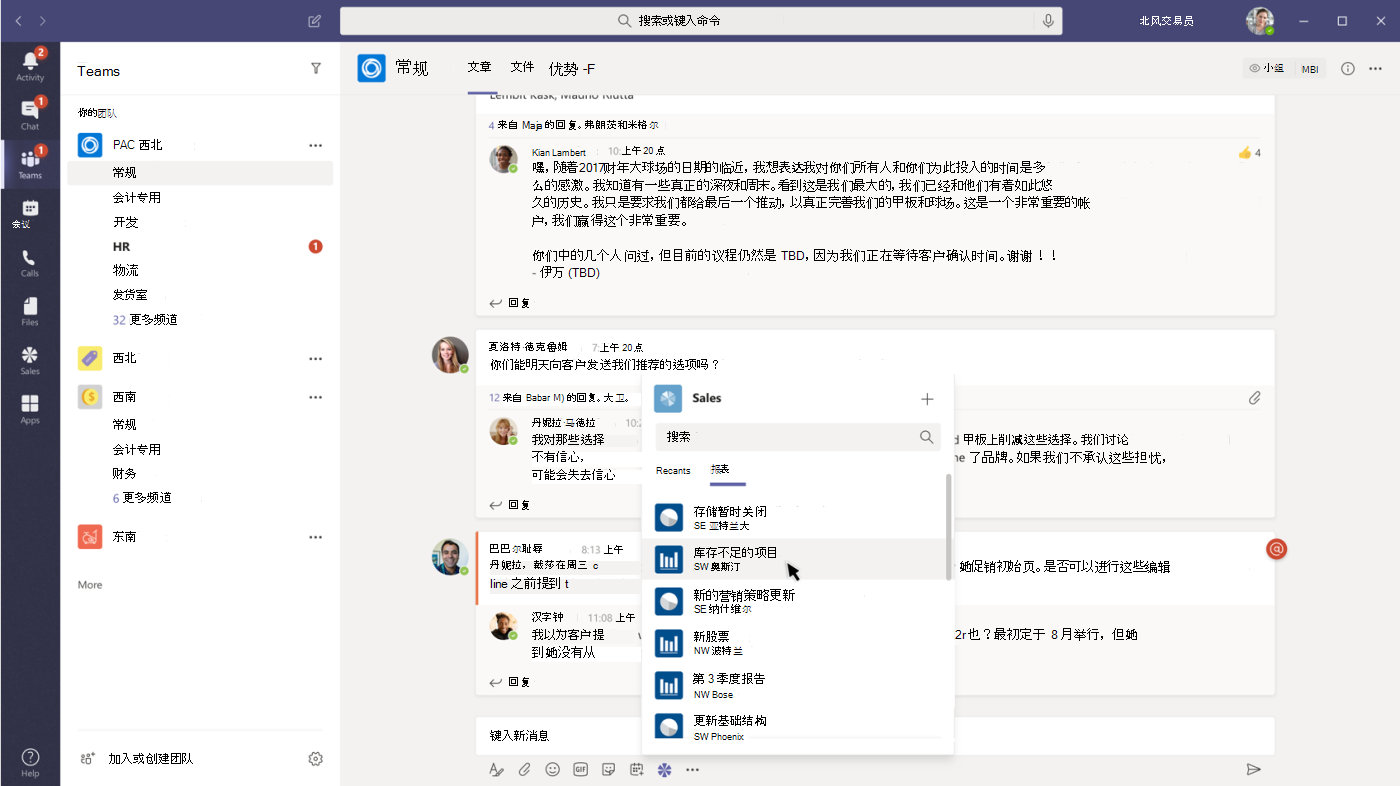
Task: Click the Sales popup vertical scrollbar
Action: point(948,527)
